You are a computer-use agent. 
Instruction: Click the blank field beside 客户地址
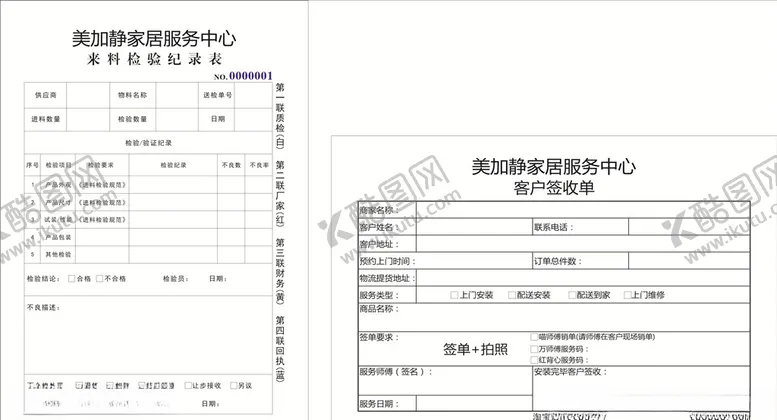tap(583, 244)
